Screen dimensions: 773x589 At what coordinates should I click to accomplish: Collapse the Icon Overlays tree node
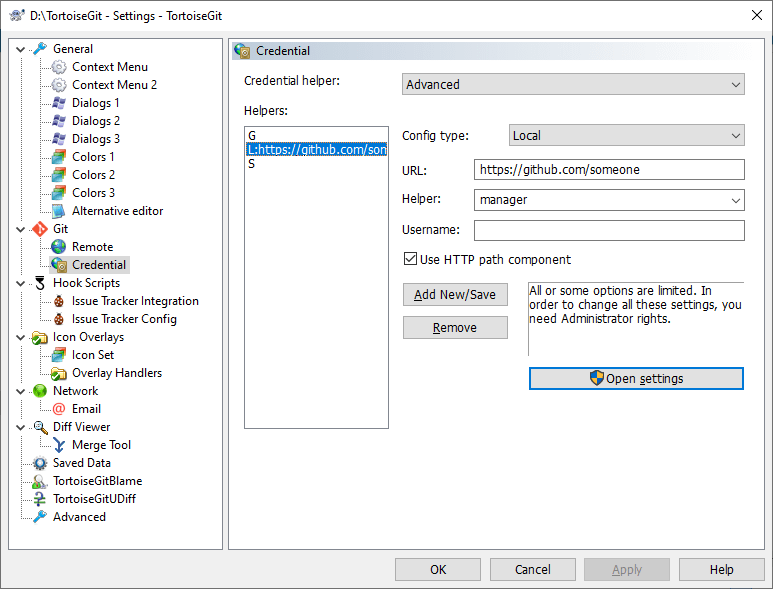[21, 338]
